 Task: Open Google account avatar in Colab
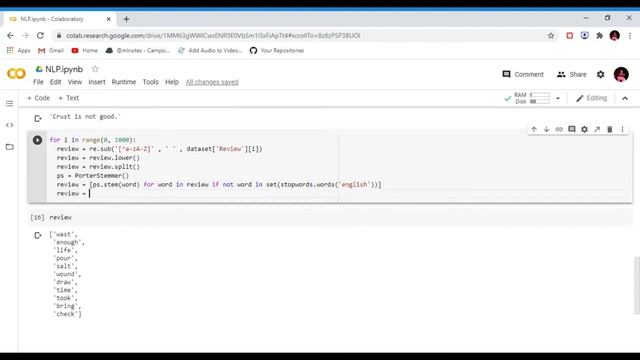pos(621,74)
